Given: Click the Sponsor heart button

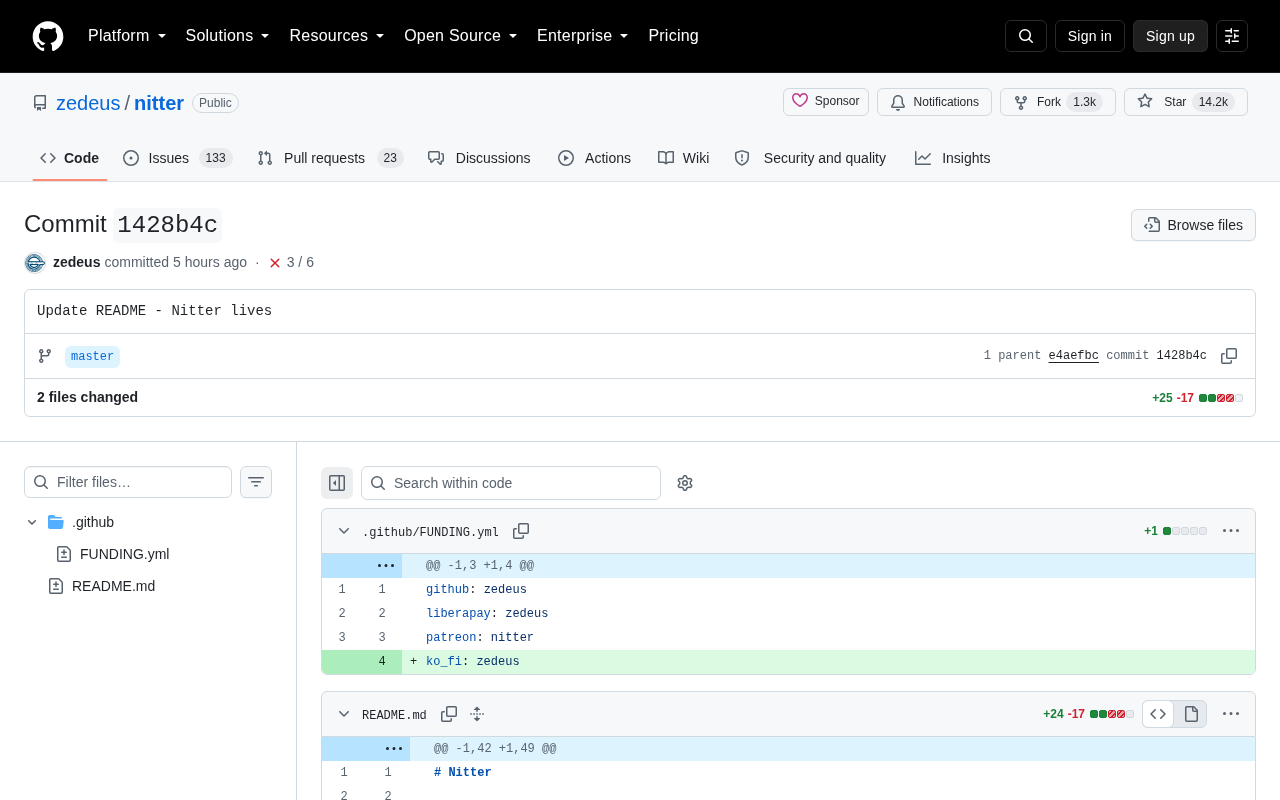Looking at the screenshot, I should tap(826, 101).
